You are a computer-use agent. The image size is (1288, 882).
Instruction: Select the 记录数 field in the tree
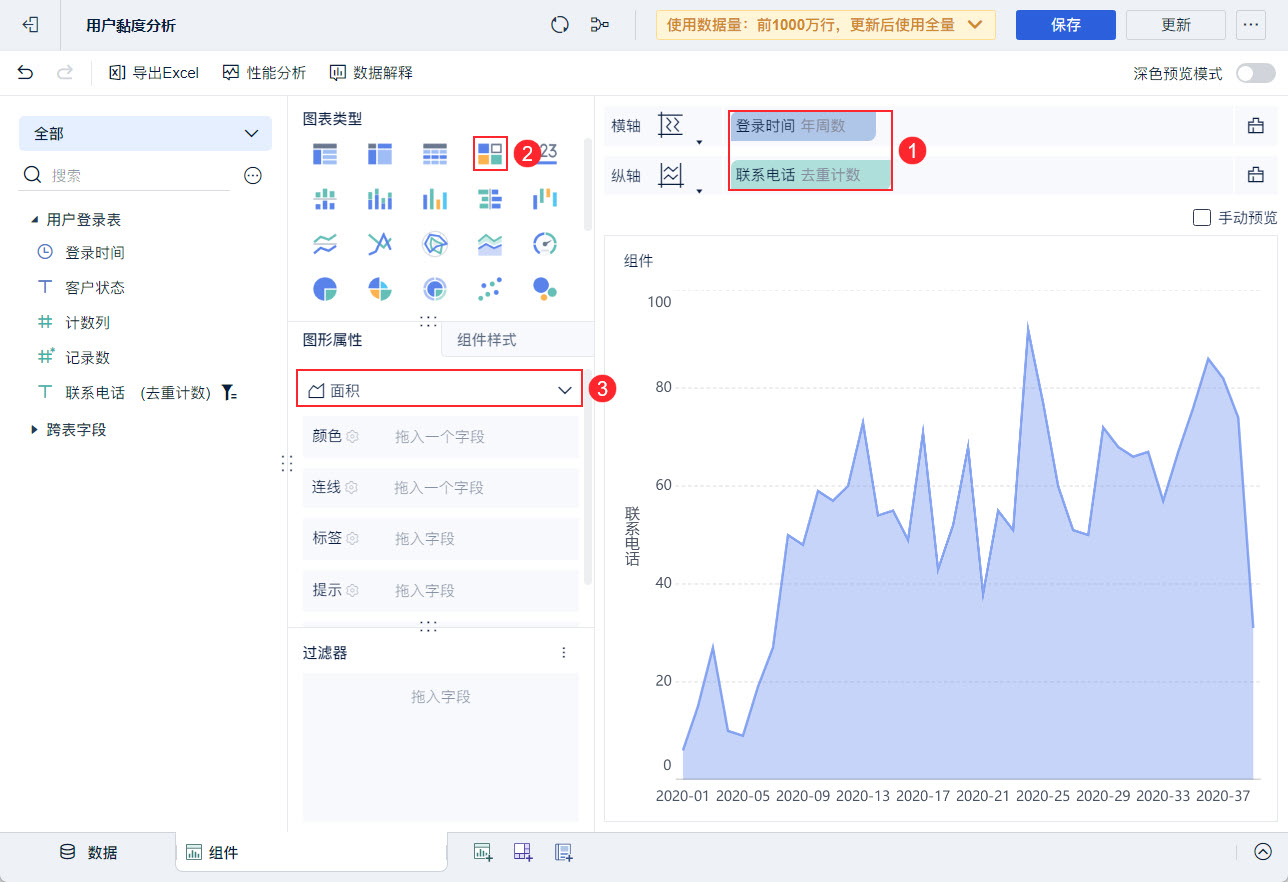[x=87, y=358]
